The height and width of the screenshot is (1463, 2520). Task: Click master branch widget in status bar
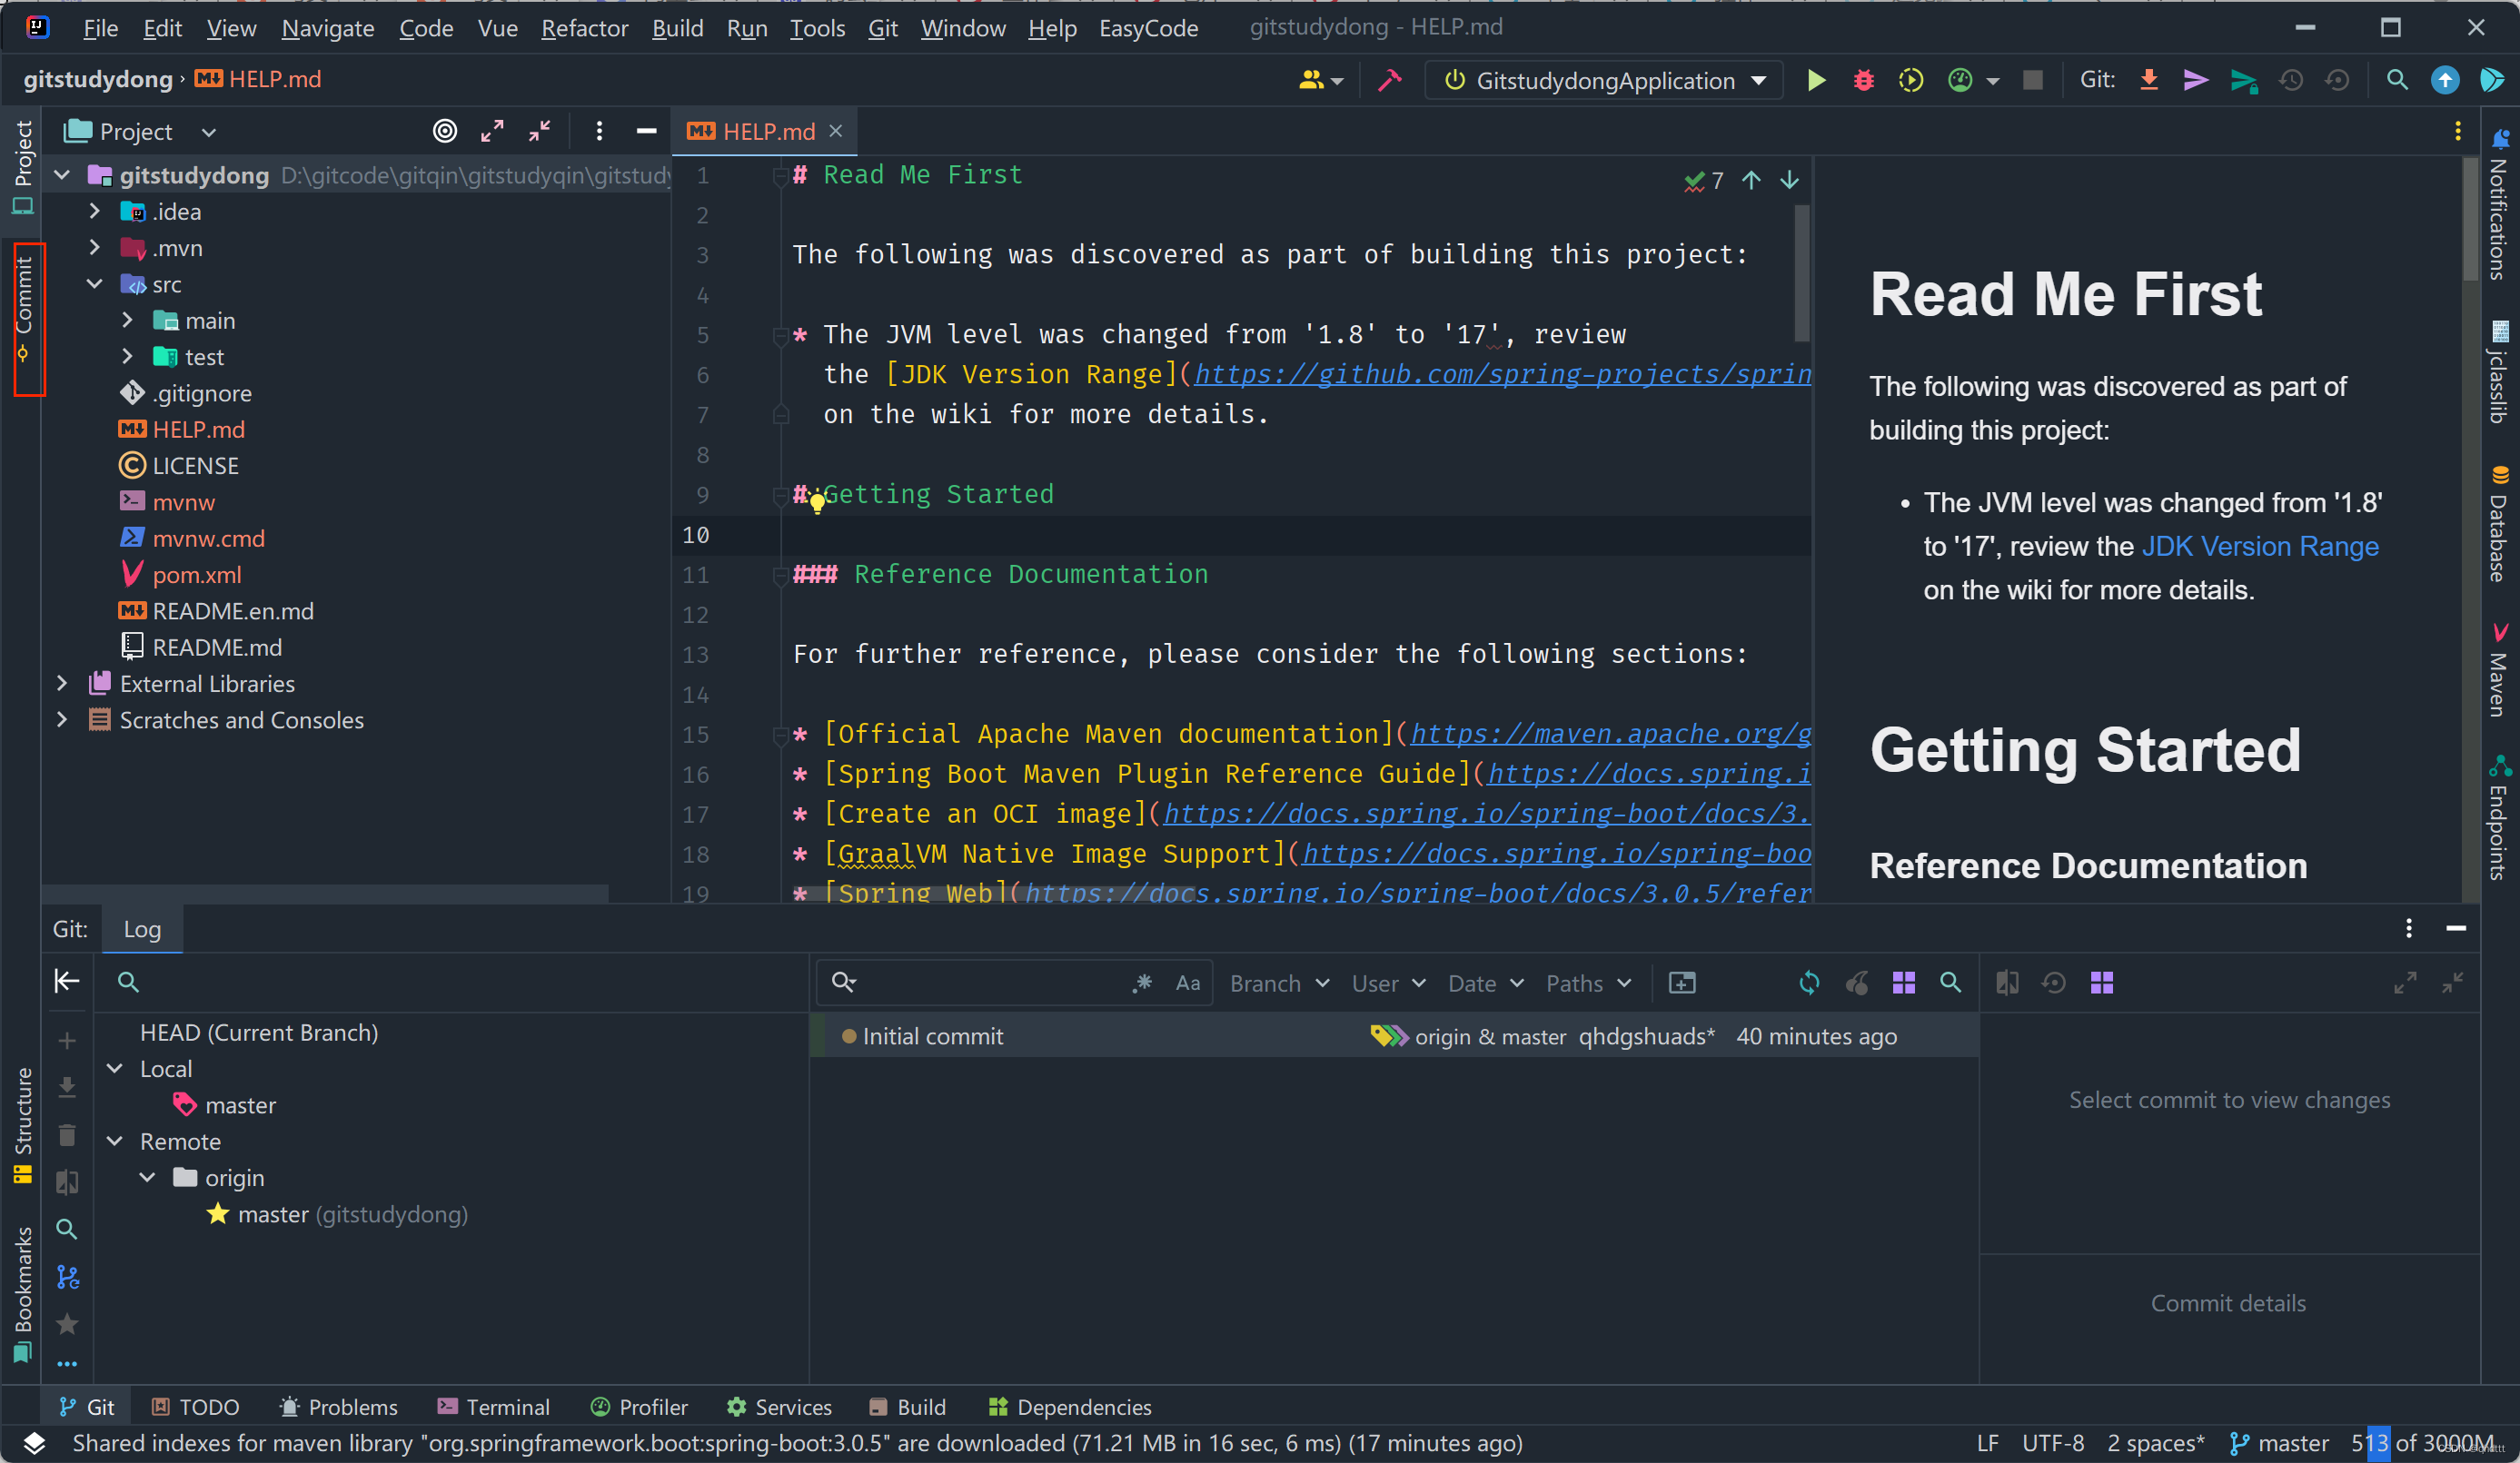(2279, 1443)
